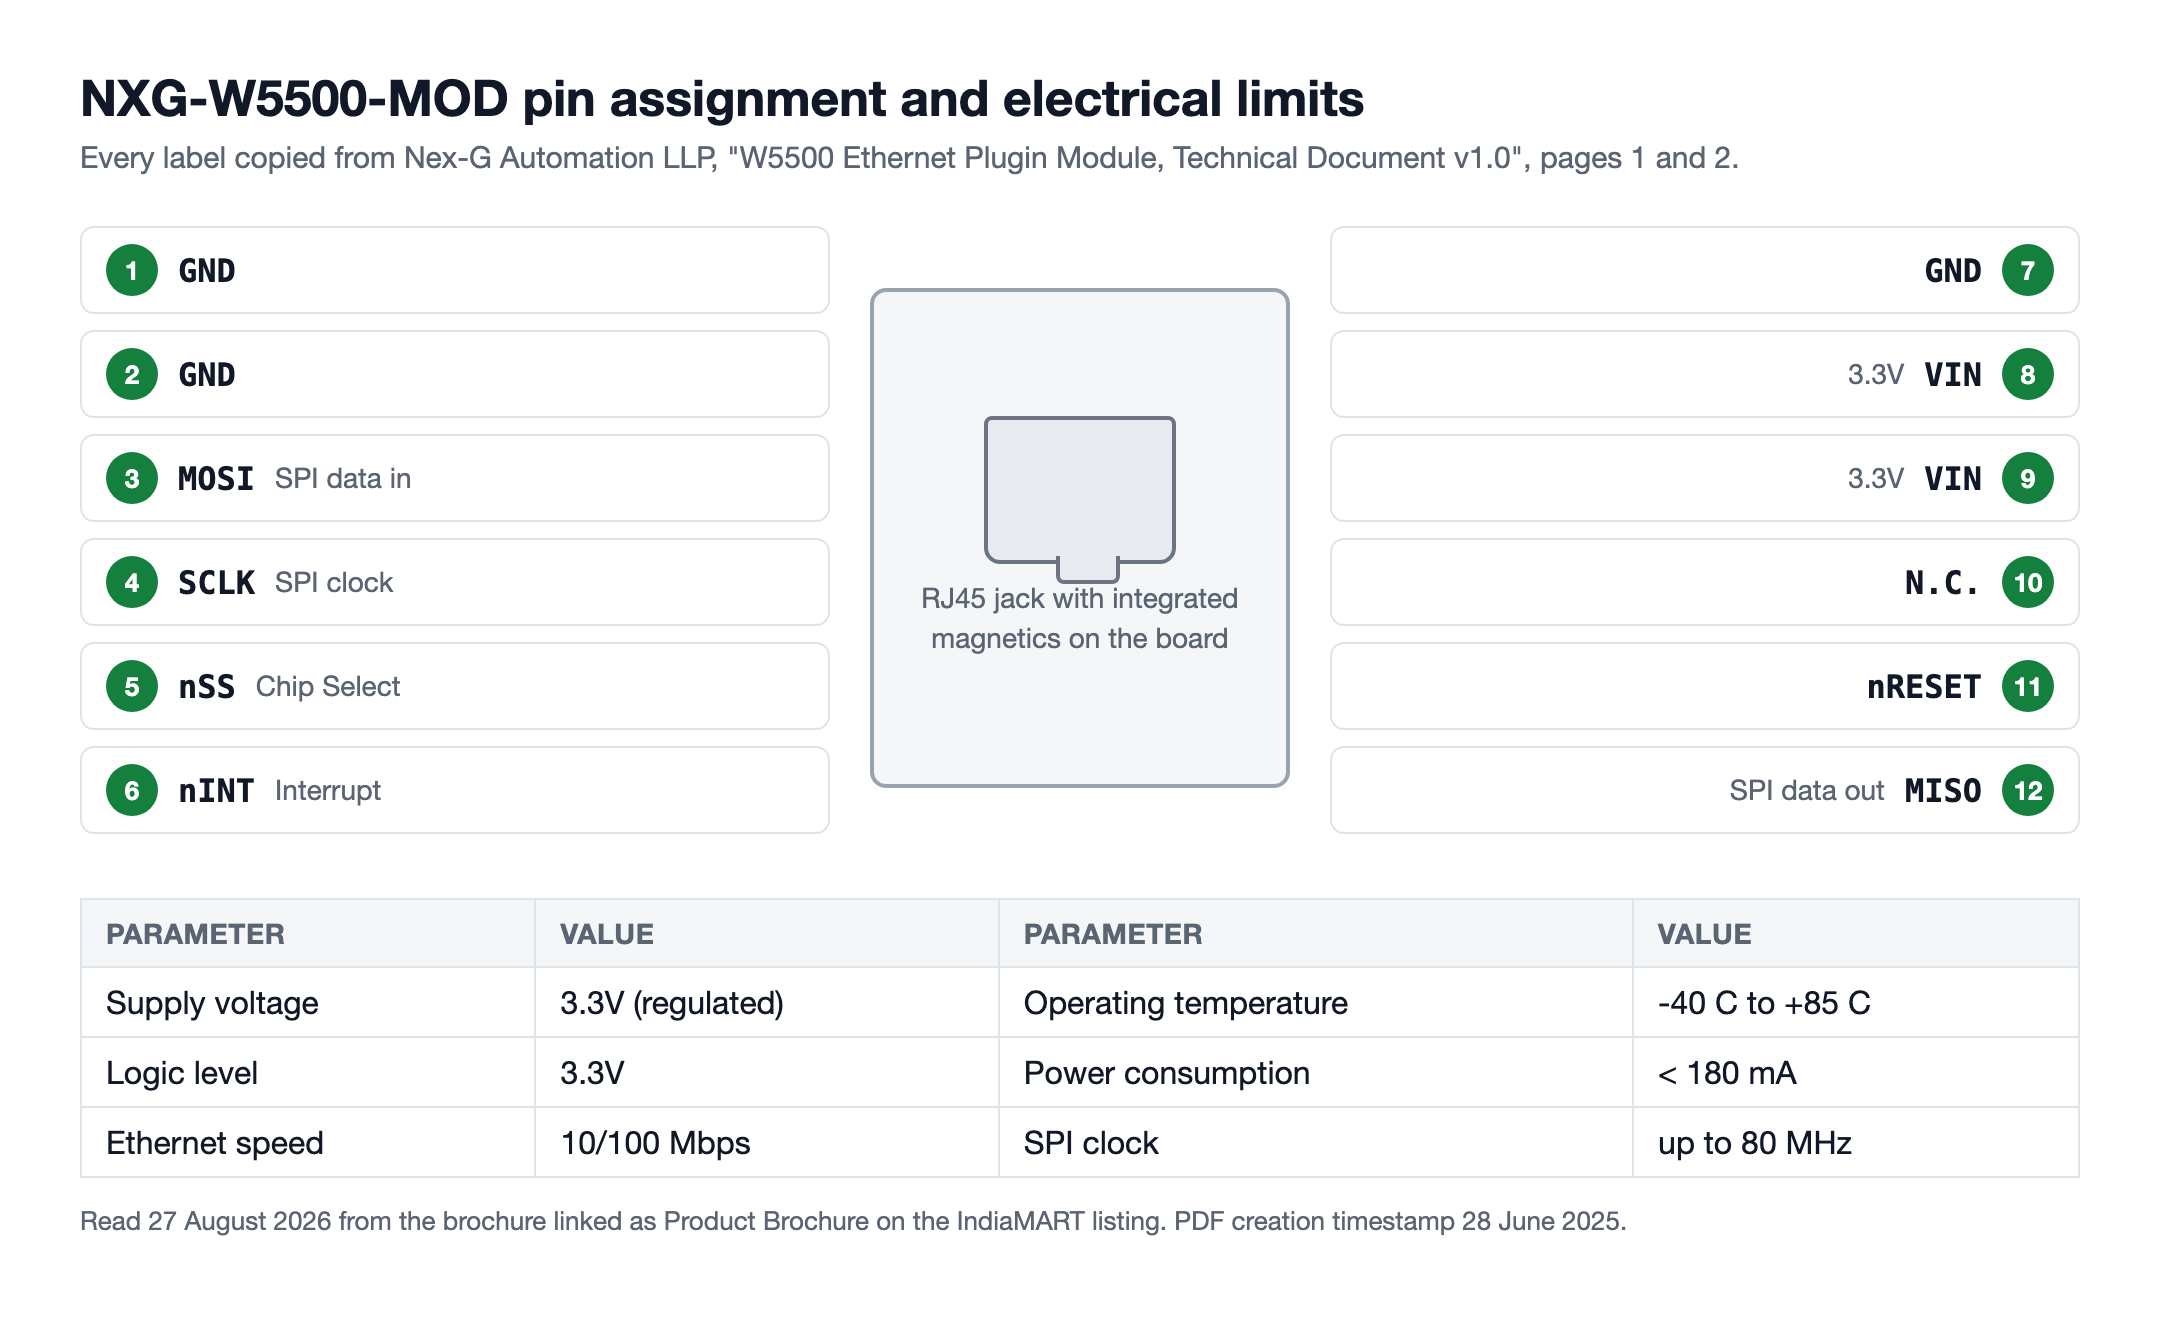Select the SCLK SPI clock row
Screen dimensions: 2160x1320
(x=455, y=582)
